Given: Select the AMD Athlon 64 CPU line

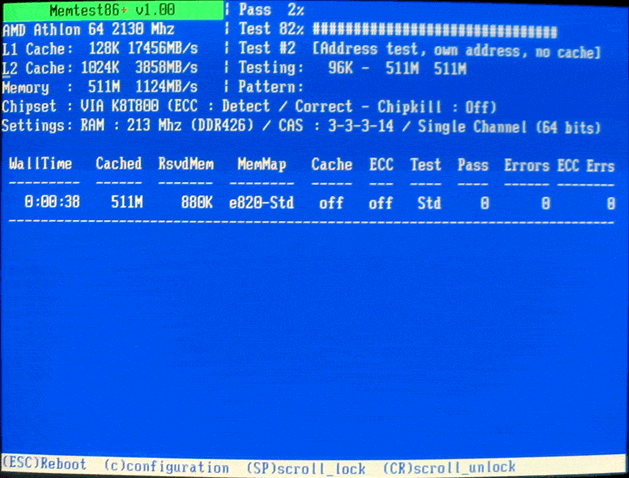Looking at the screenshot, I should [x=88, y=30].
